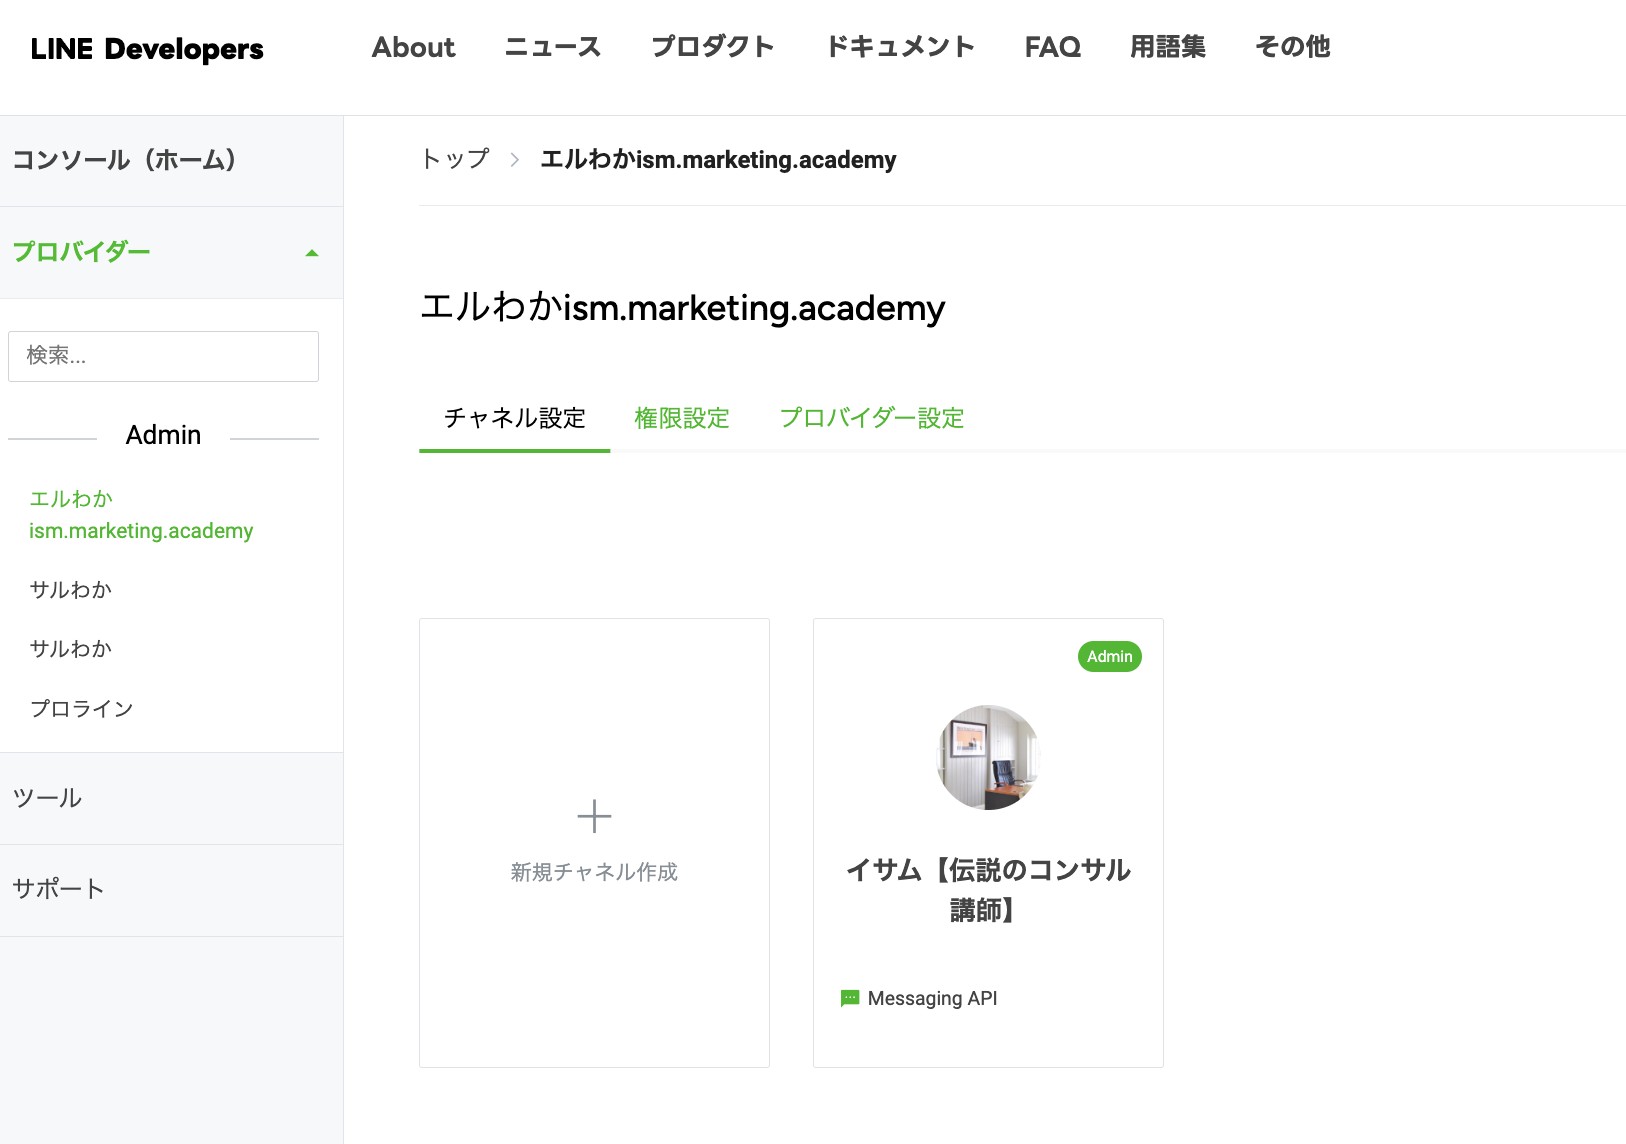
Task: Open イサム【伝説のコンサル講師】 channel title
Action: click(x=988, y=890)
